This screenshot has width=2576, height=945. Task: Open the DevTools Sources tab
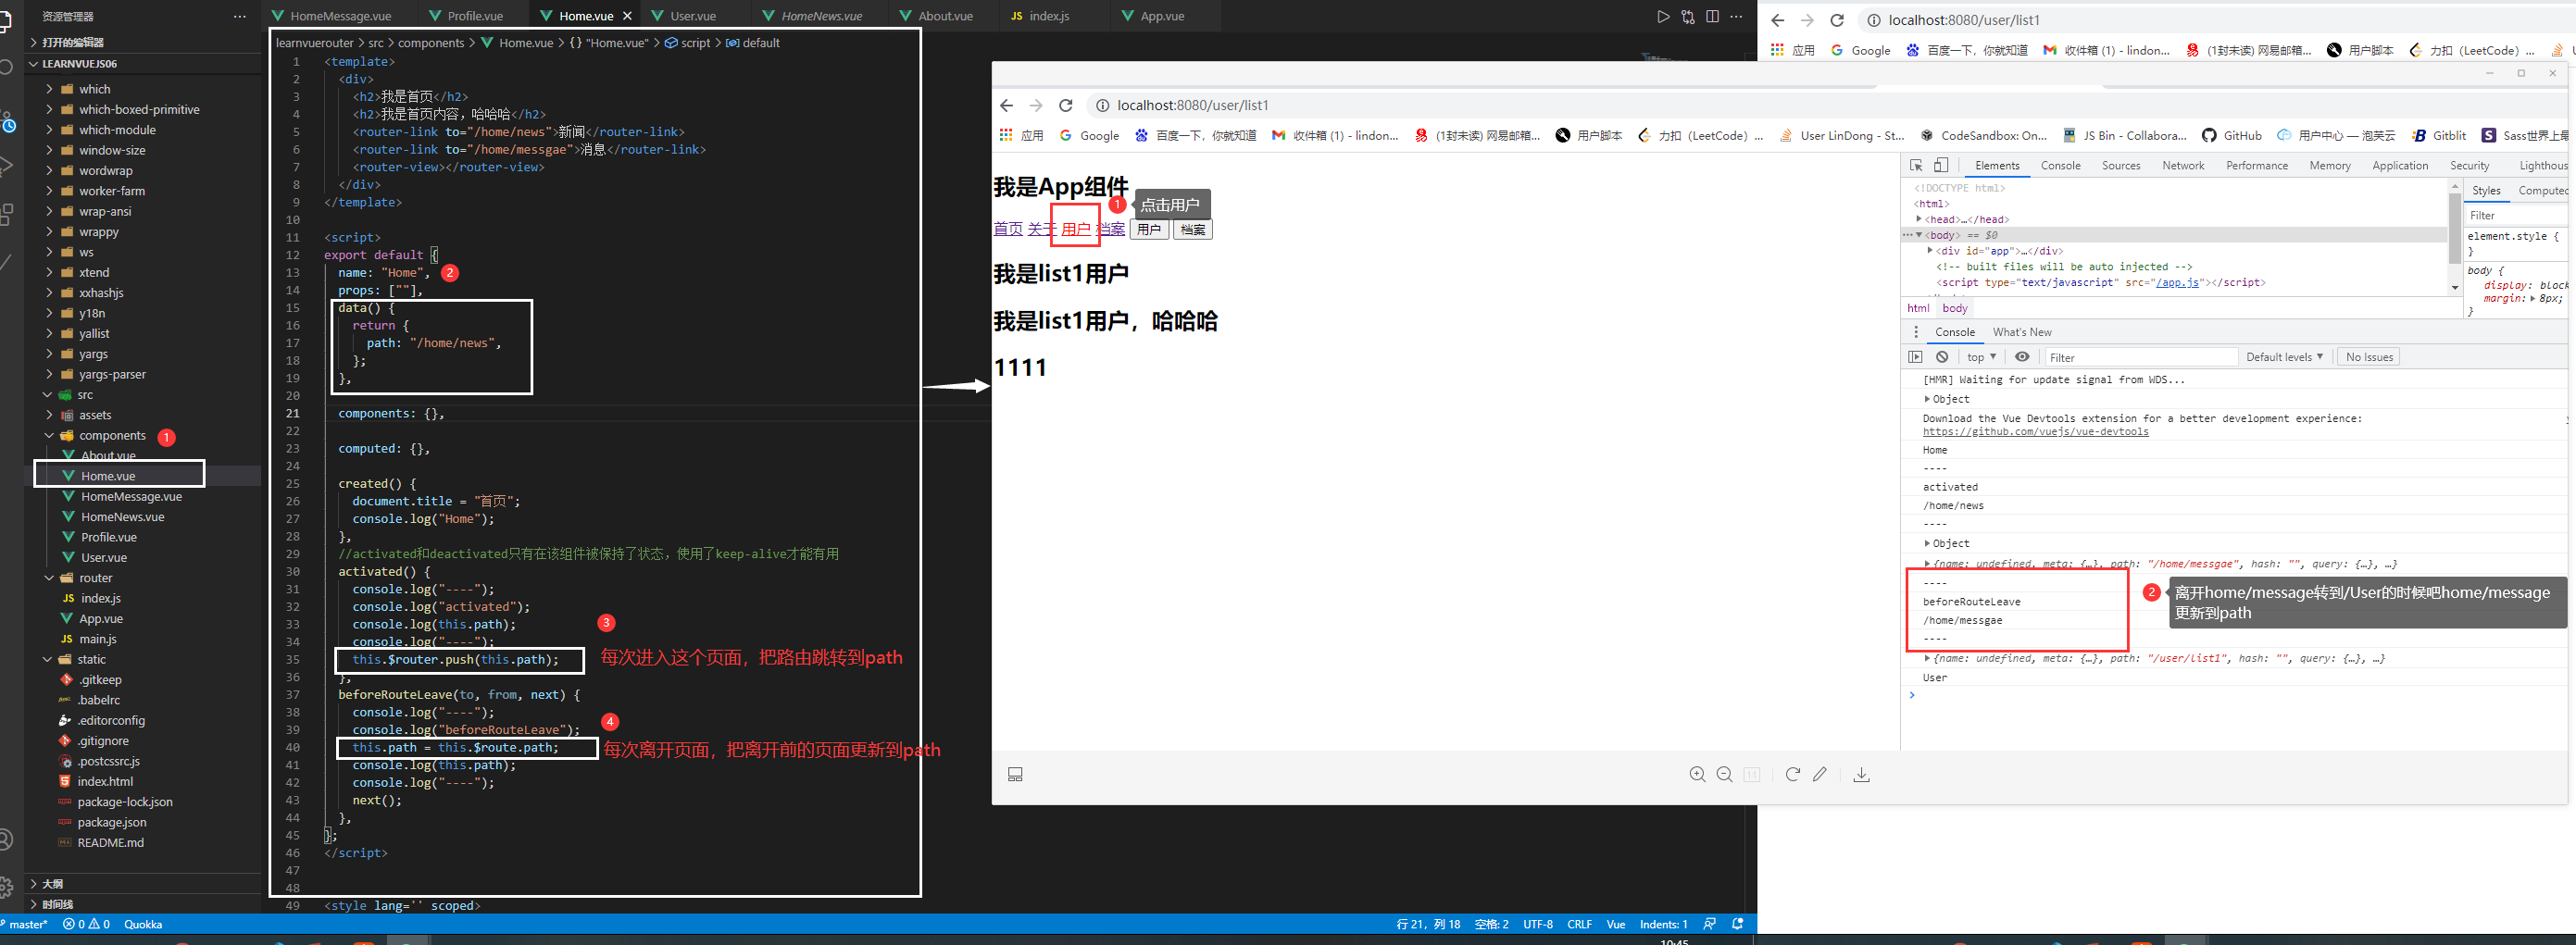coord(2121,165)
